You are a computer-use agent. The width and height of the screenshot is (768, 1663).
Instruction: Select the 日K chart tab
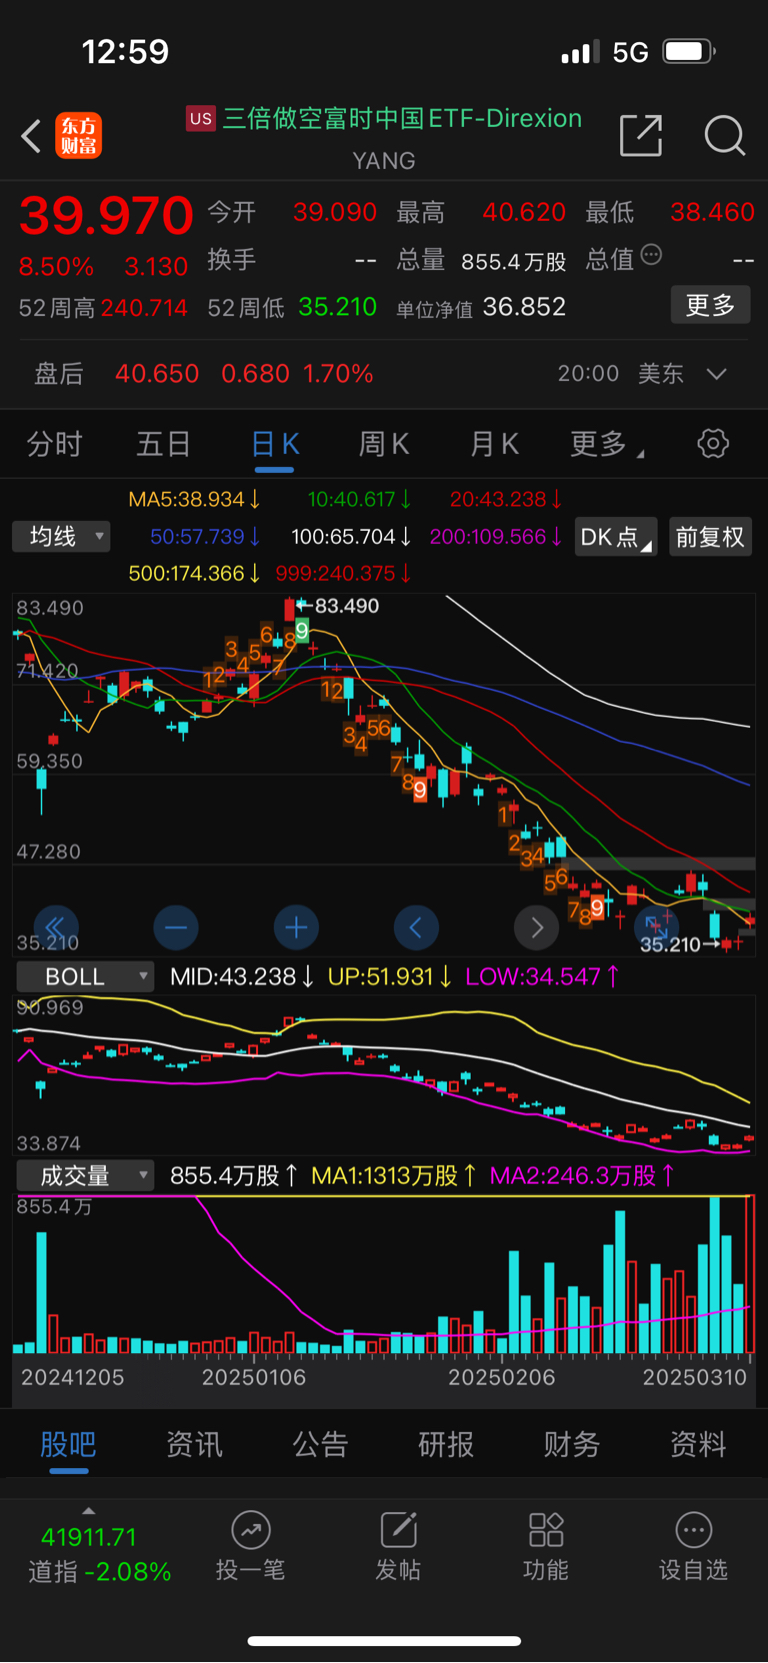275,444
